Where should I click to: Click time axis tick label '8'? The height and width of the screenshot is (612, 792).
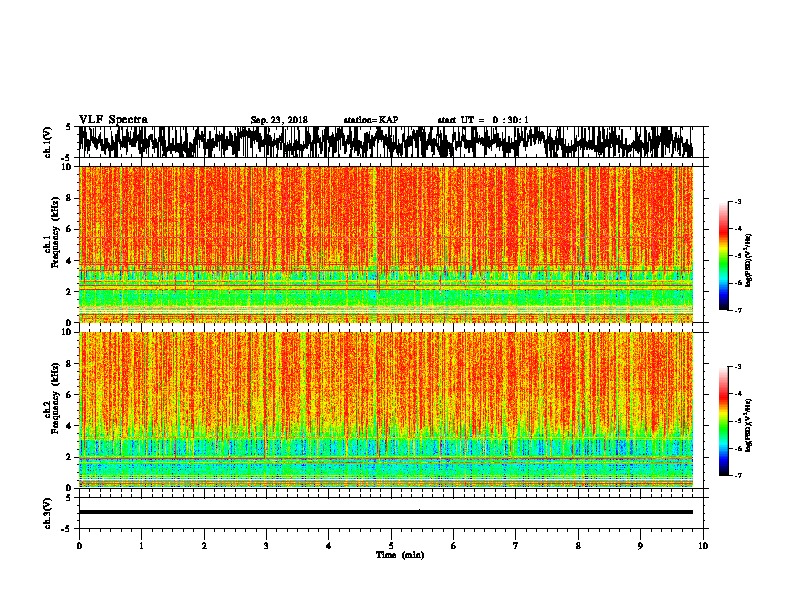(578, 546)
